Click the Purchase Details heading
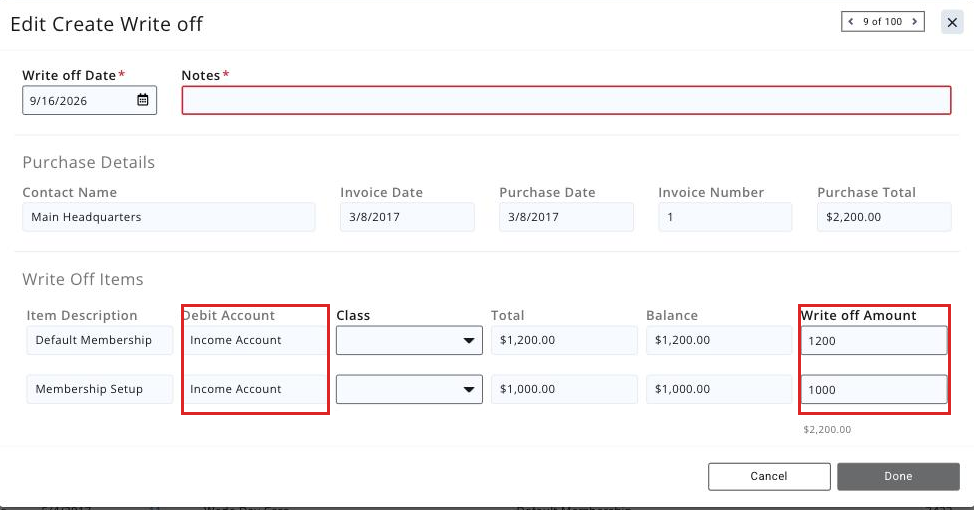Viewport: 974px width, 510px height. pos(89,162)
